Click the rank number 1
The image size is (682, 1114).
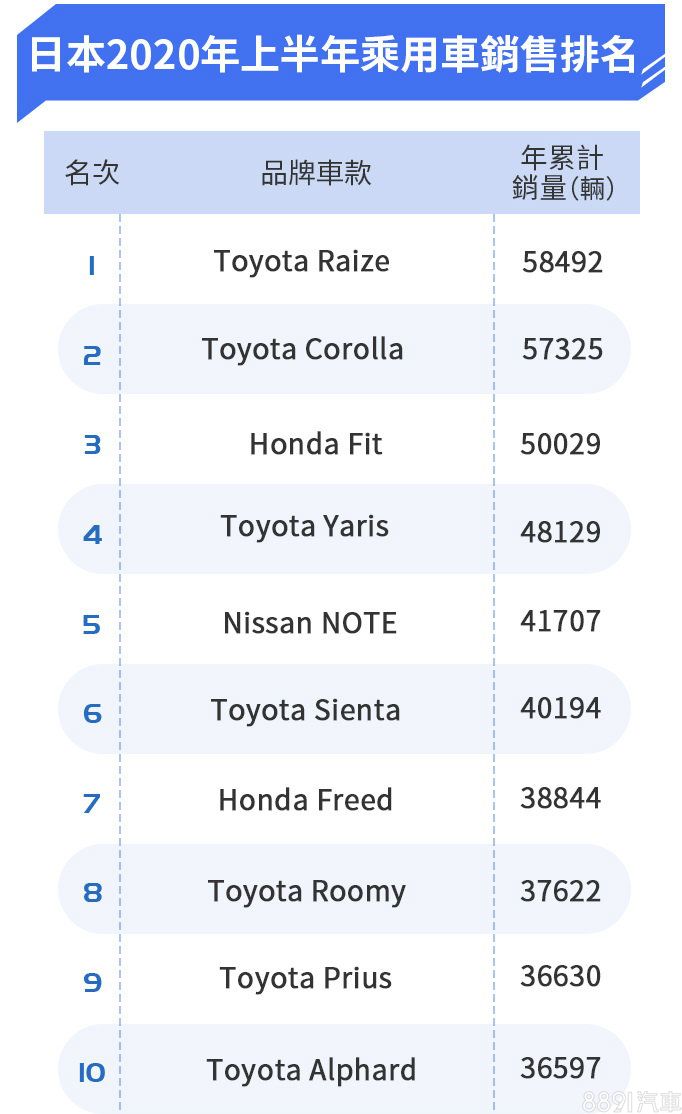(91, 265)
